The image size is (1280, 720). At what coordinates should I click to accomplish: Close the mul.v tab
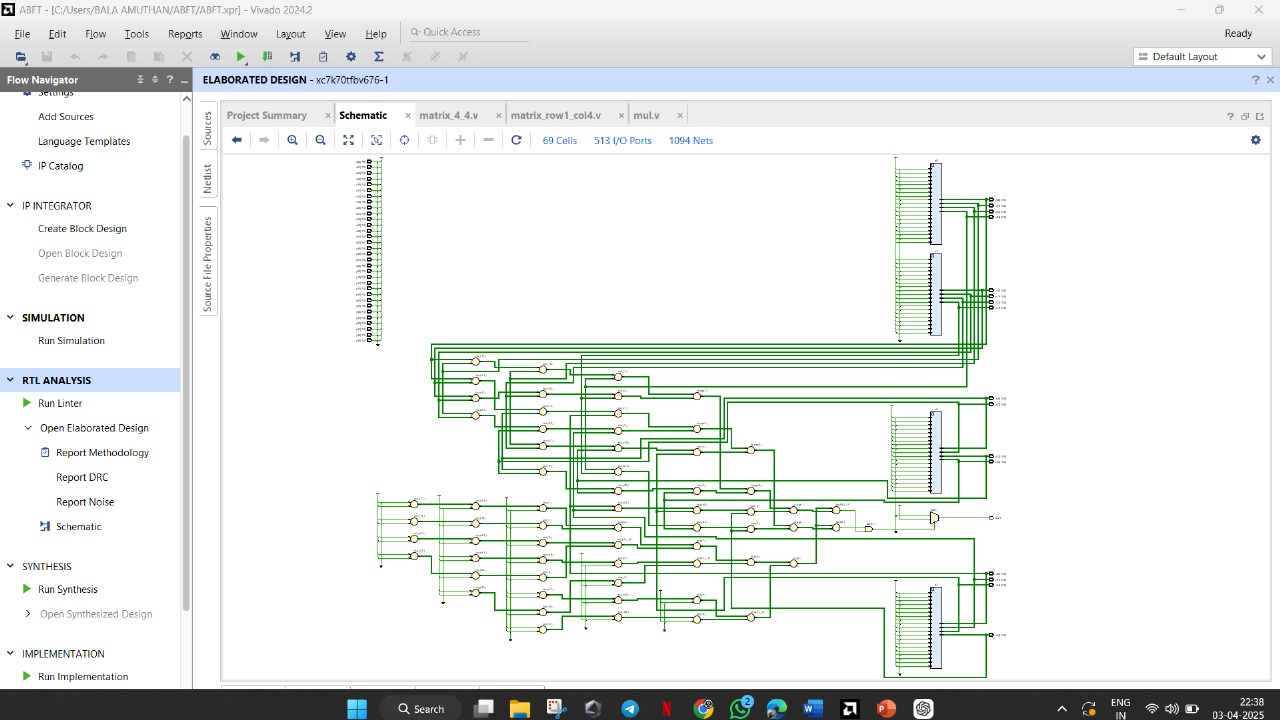tap(680, 115)
